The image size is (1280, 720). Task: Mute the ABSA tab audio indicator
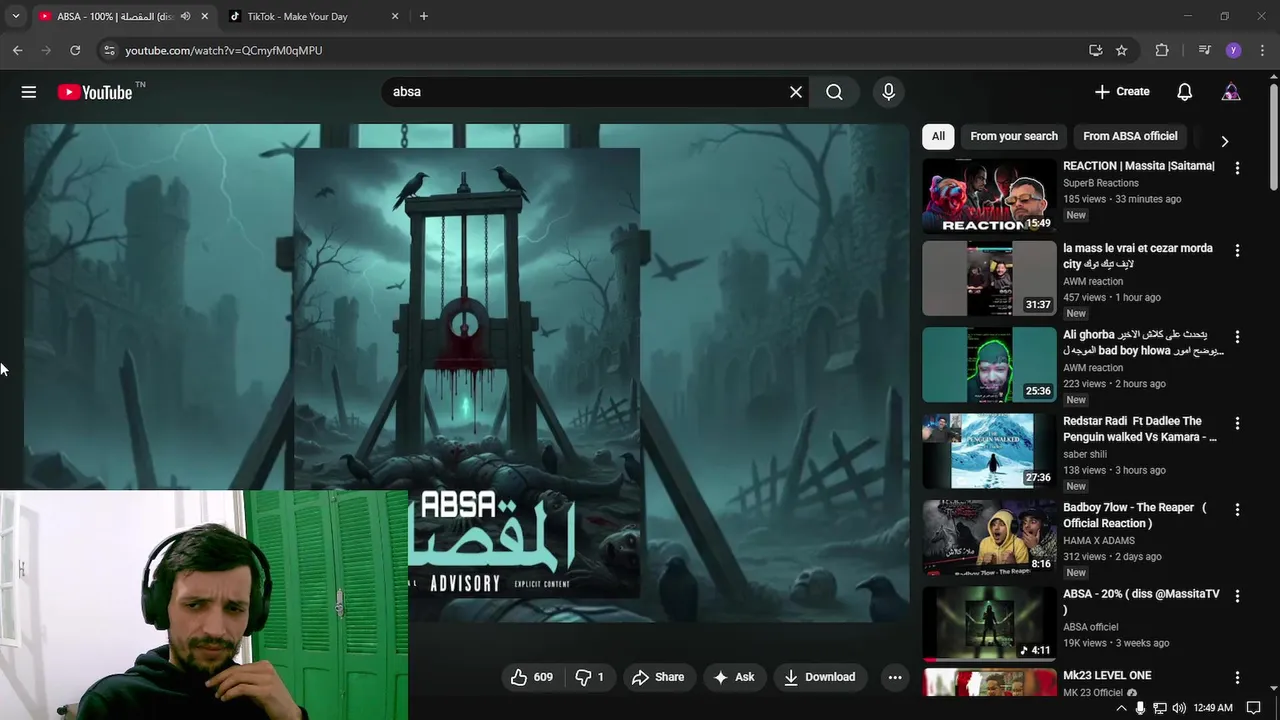click(185, 16)
